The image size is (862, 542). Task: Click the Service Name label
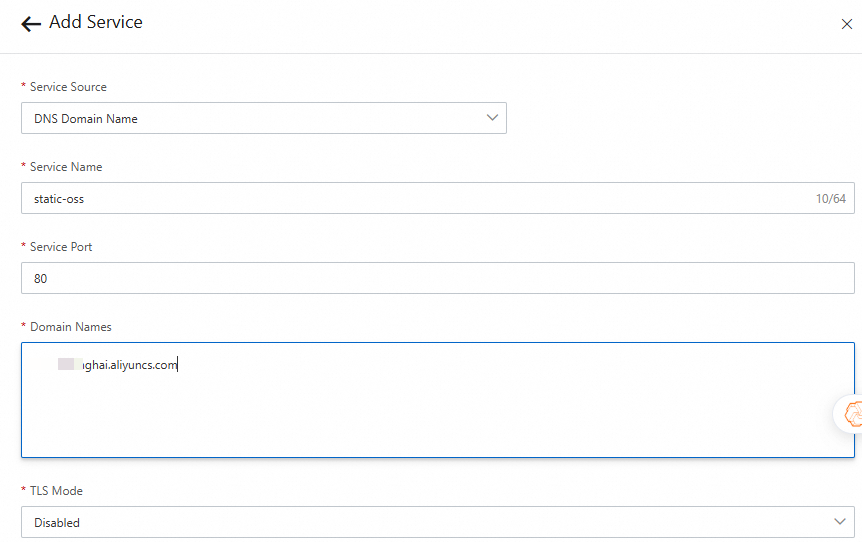(66, 167)
